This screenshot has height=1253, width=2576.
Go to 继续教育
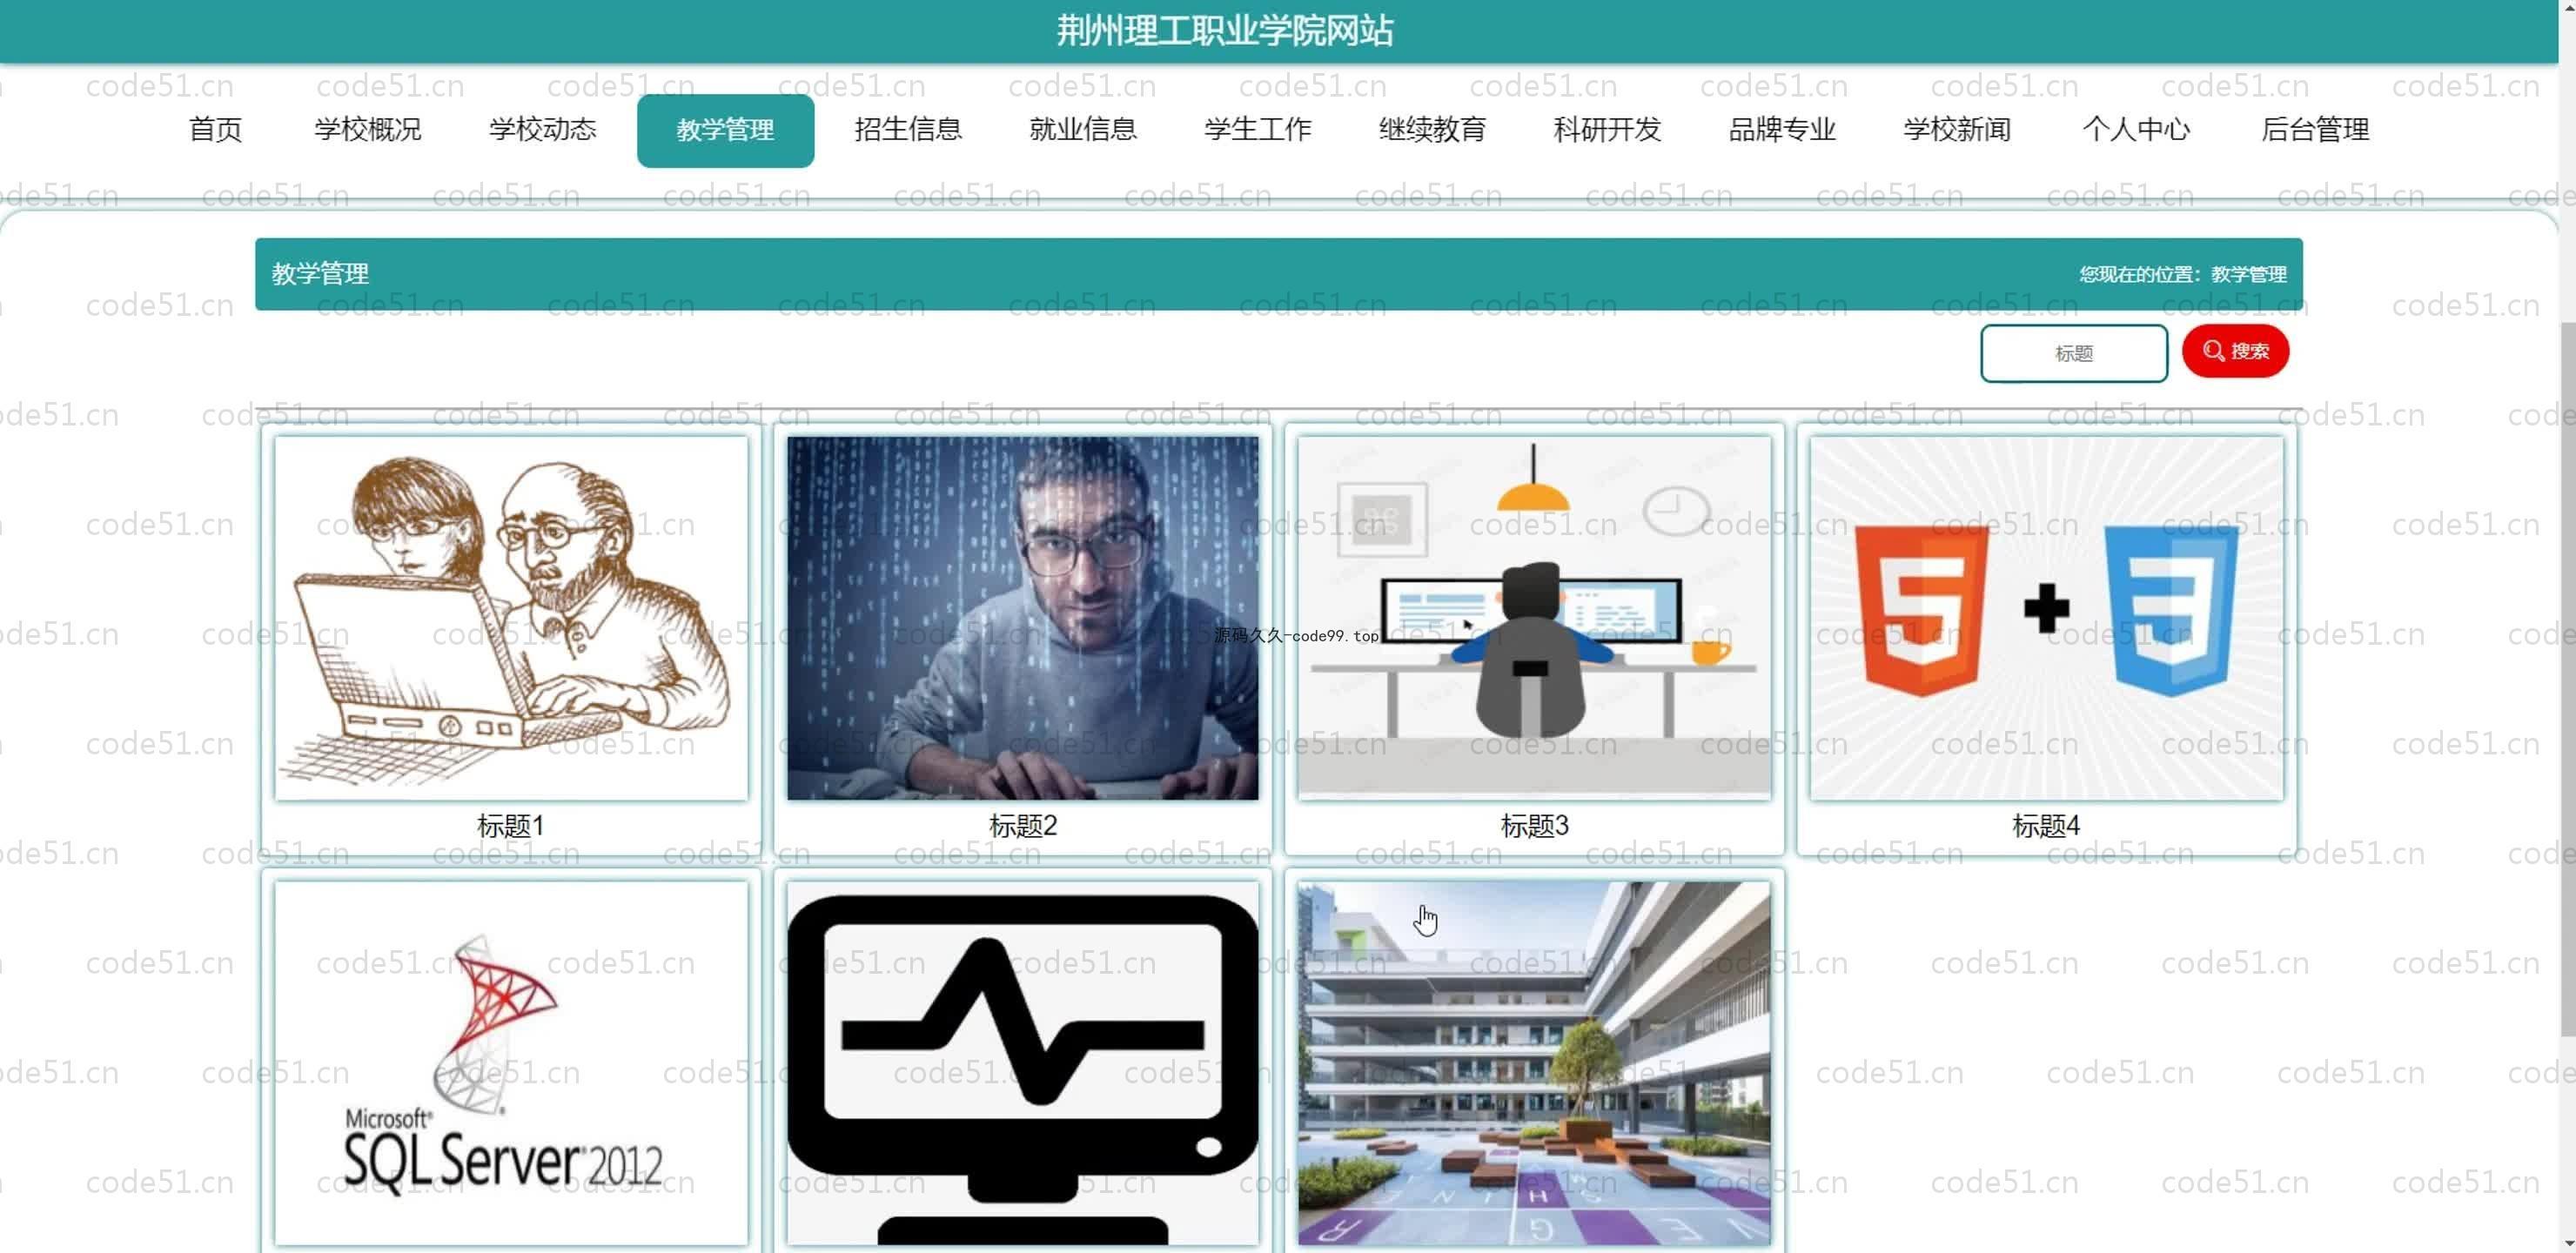click(1433, 130)
